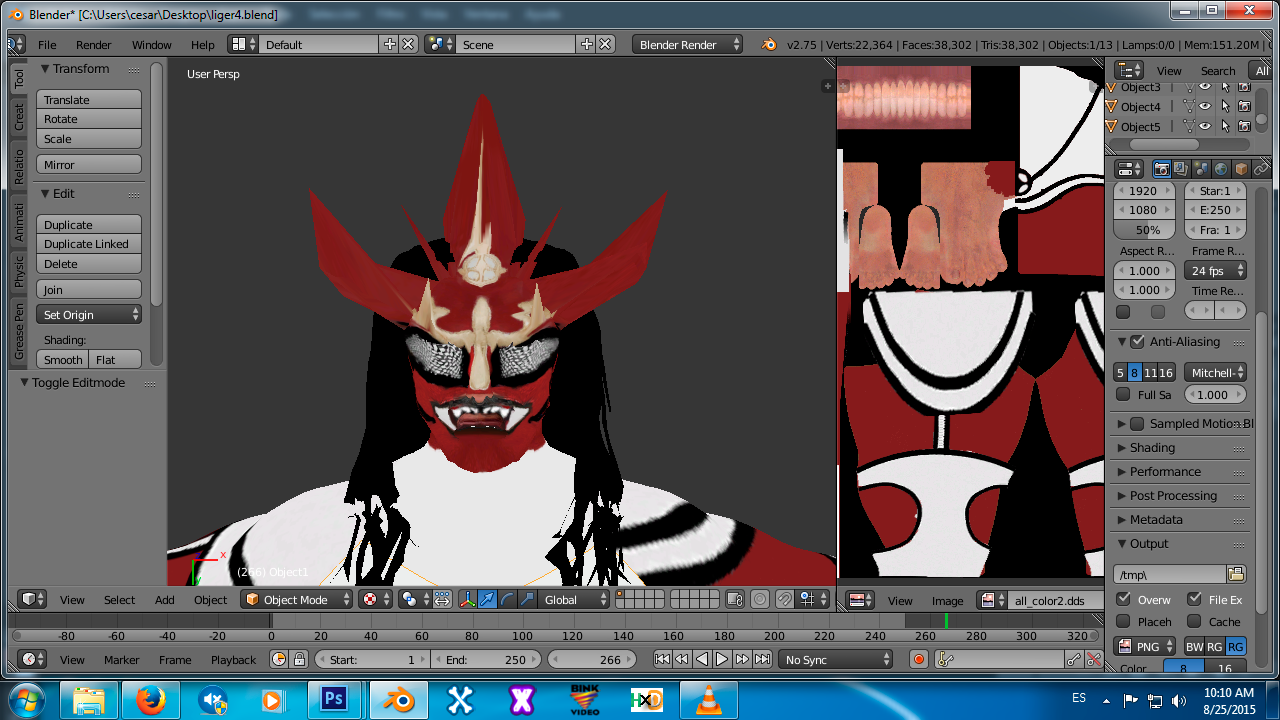Open the PNG file format dropdown
The image size is (1280, 720).
(x=1145, y=647)
